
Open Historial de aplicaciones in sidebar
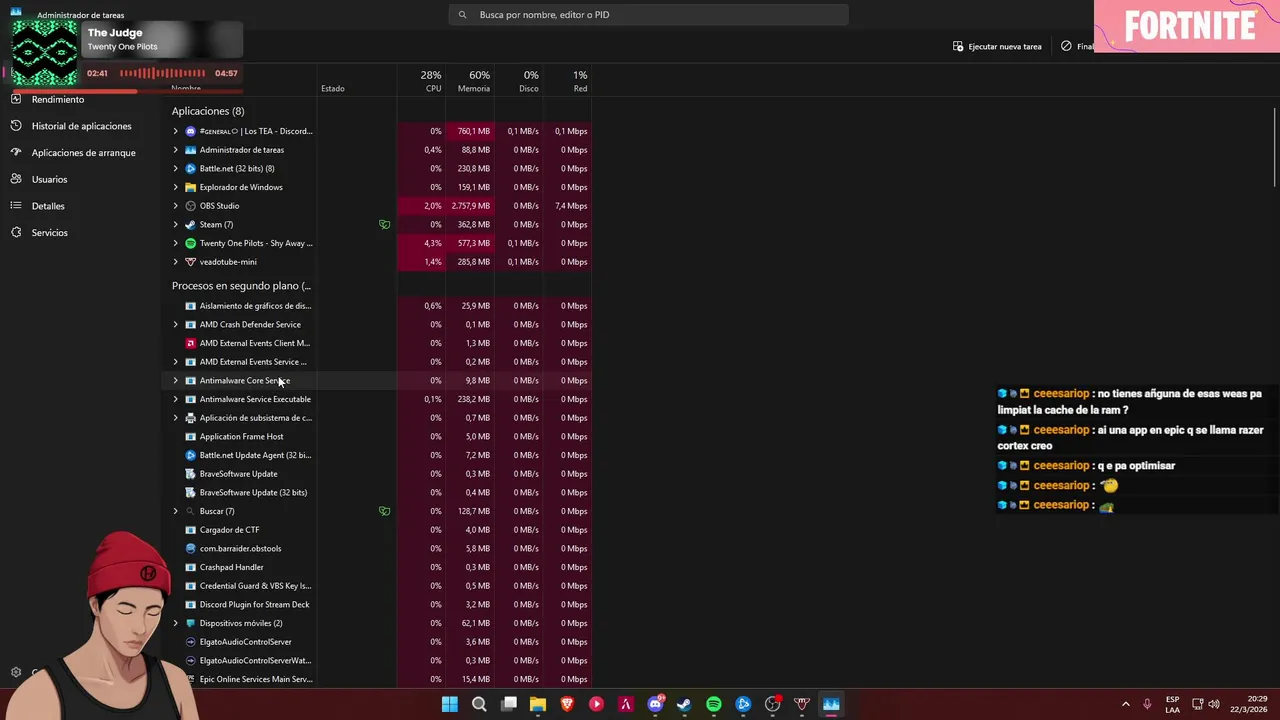pos(81,126)
